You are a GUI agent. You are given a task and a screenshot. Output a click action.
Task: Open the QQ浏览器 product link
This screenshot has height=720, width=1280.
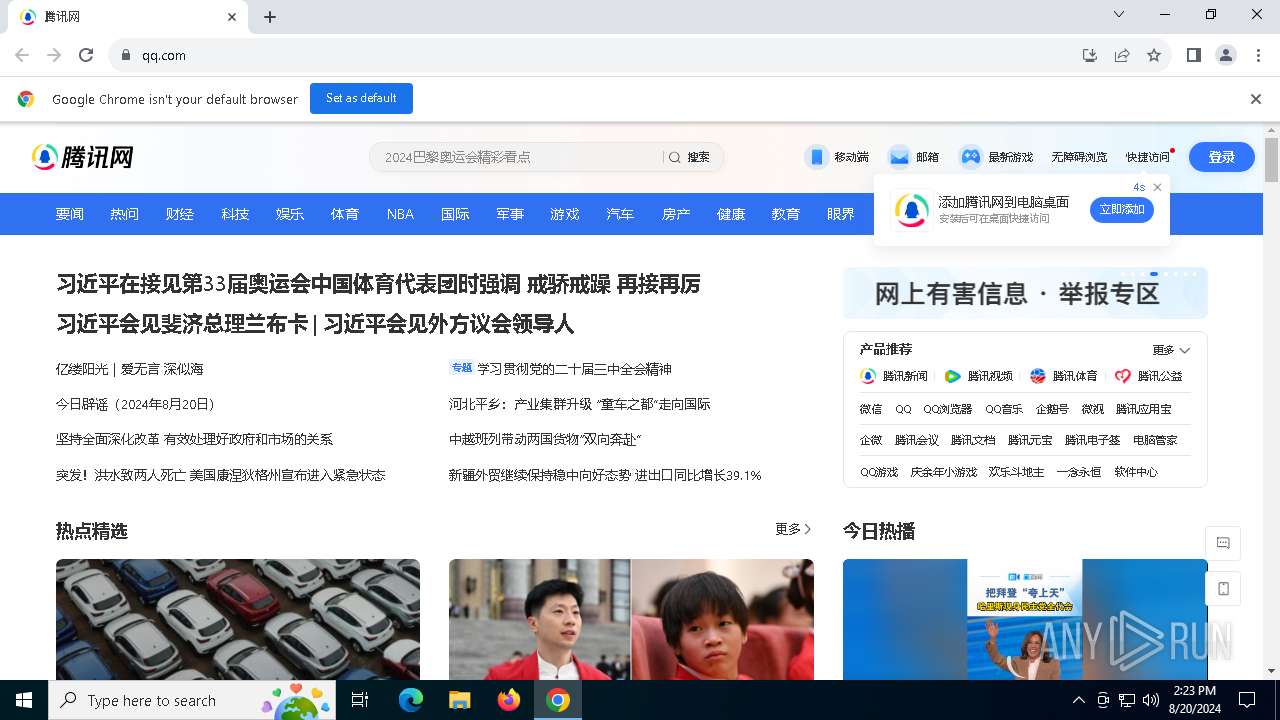coord(947,409)
